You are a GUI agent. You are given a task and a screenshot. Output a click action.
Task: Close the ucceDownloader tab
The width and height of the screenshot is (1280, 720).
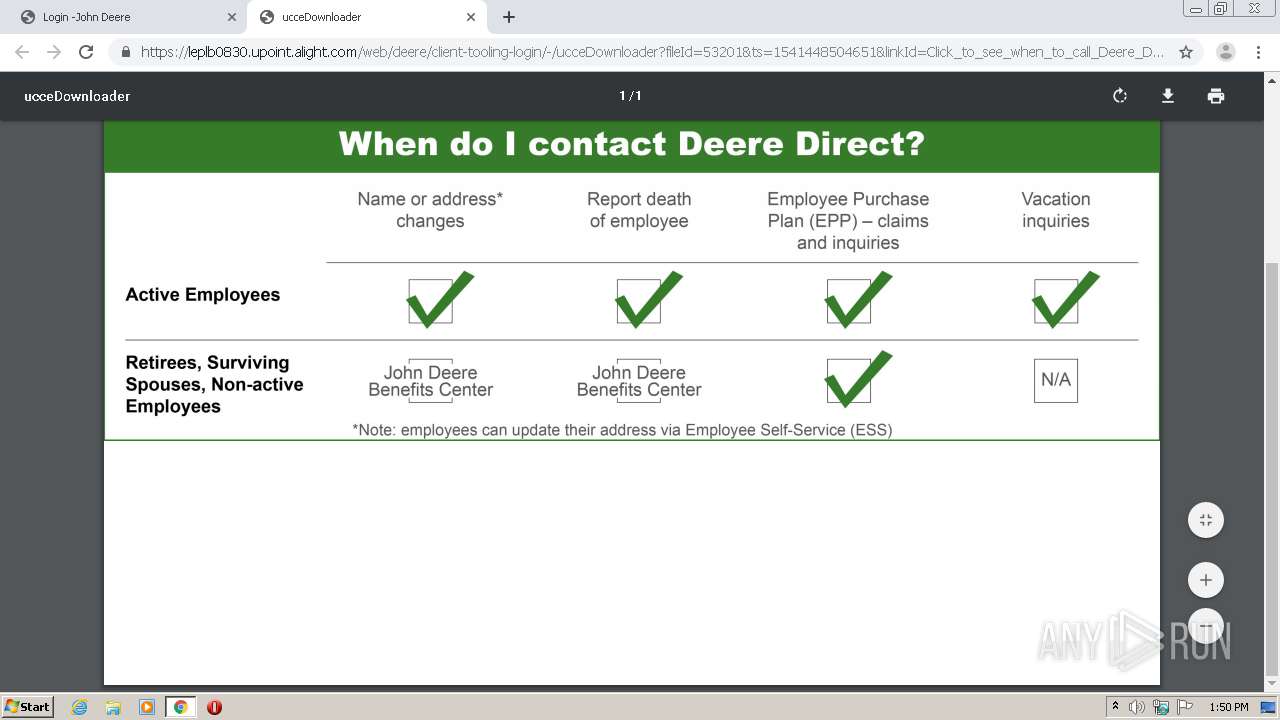[x=471, y=17]
